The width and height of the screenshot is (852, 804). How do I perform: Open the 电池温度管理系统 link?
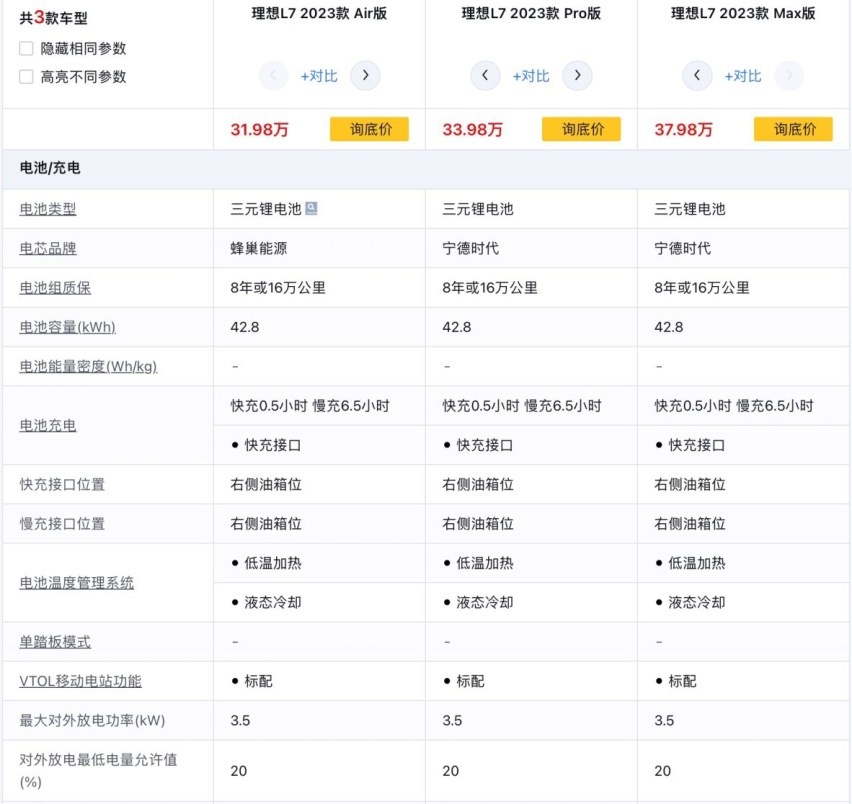coord(77,583)
